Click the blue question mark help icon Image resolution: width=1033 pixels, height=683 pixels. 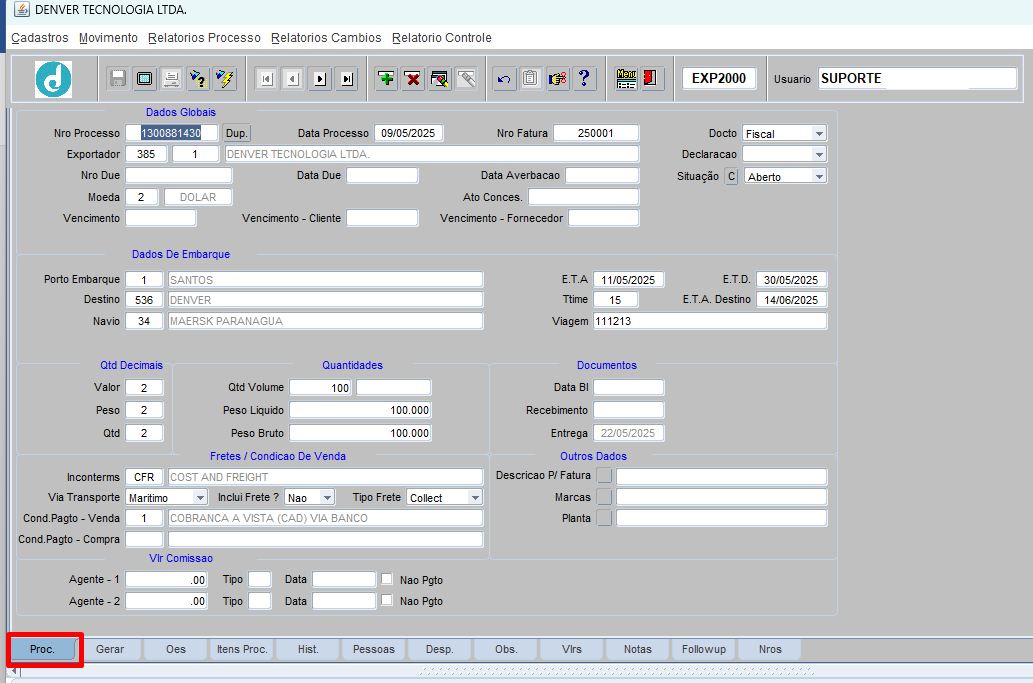(x=584, y=79)
